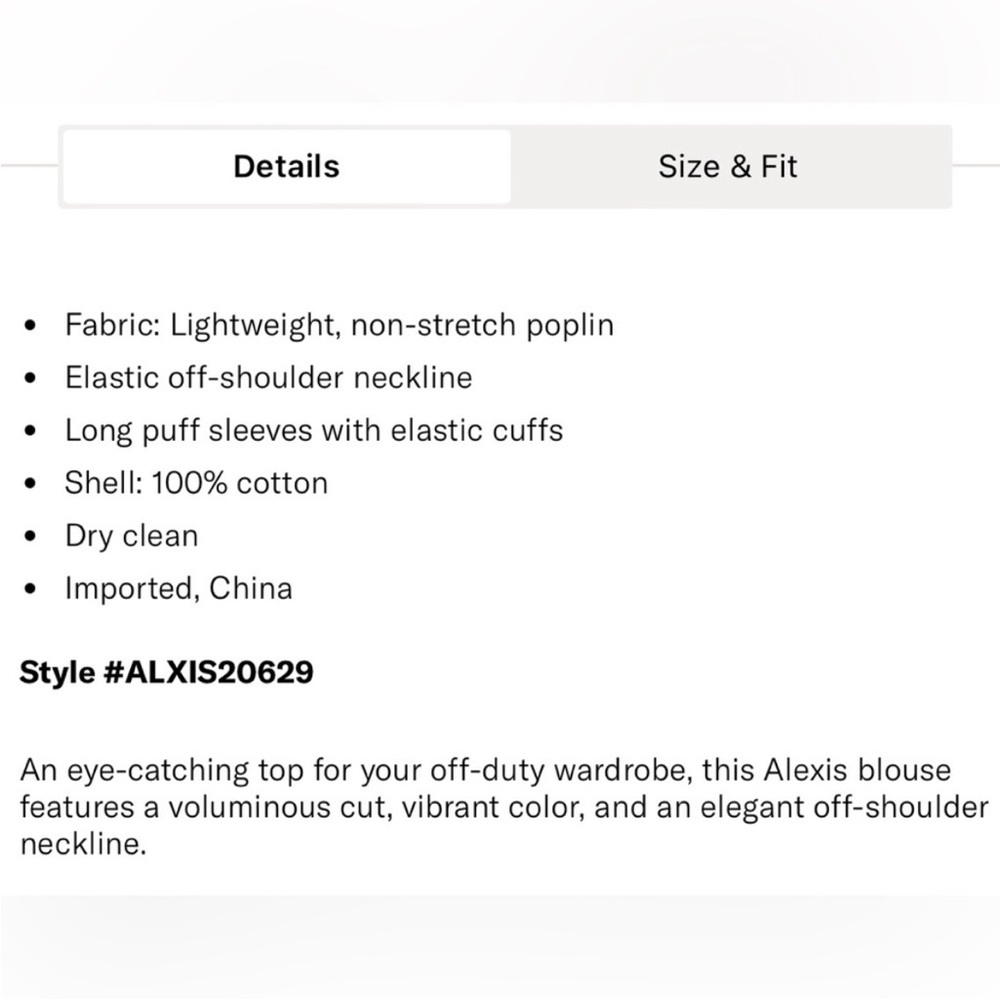Click the Style #ALXIS20629 number
Screen dimensions: 1000x1000
(166, 673)
